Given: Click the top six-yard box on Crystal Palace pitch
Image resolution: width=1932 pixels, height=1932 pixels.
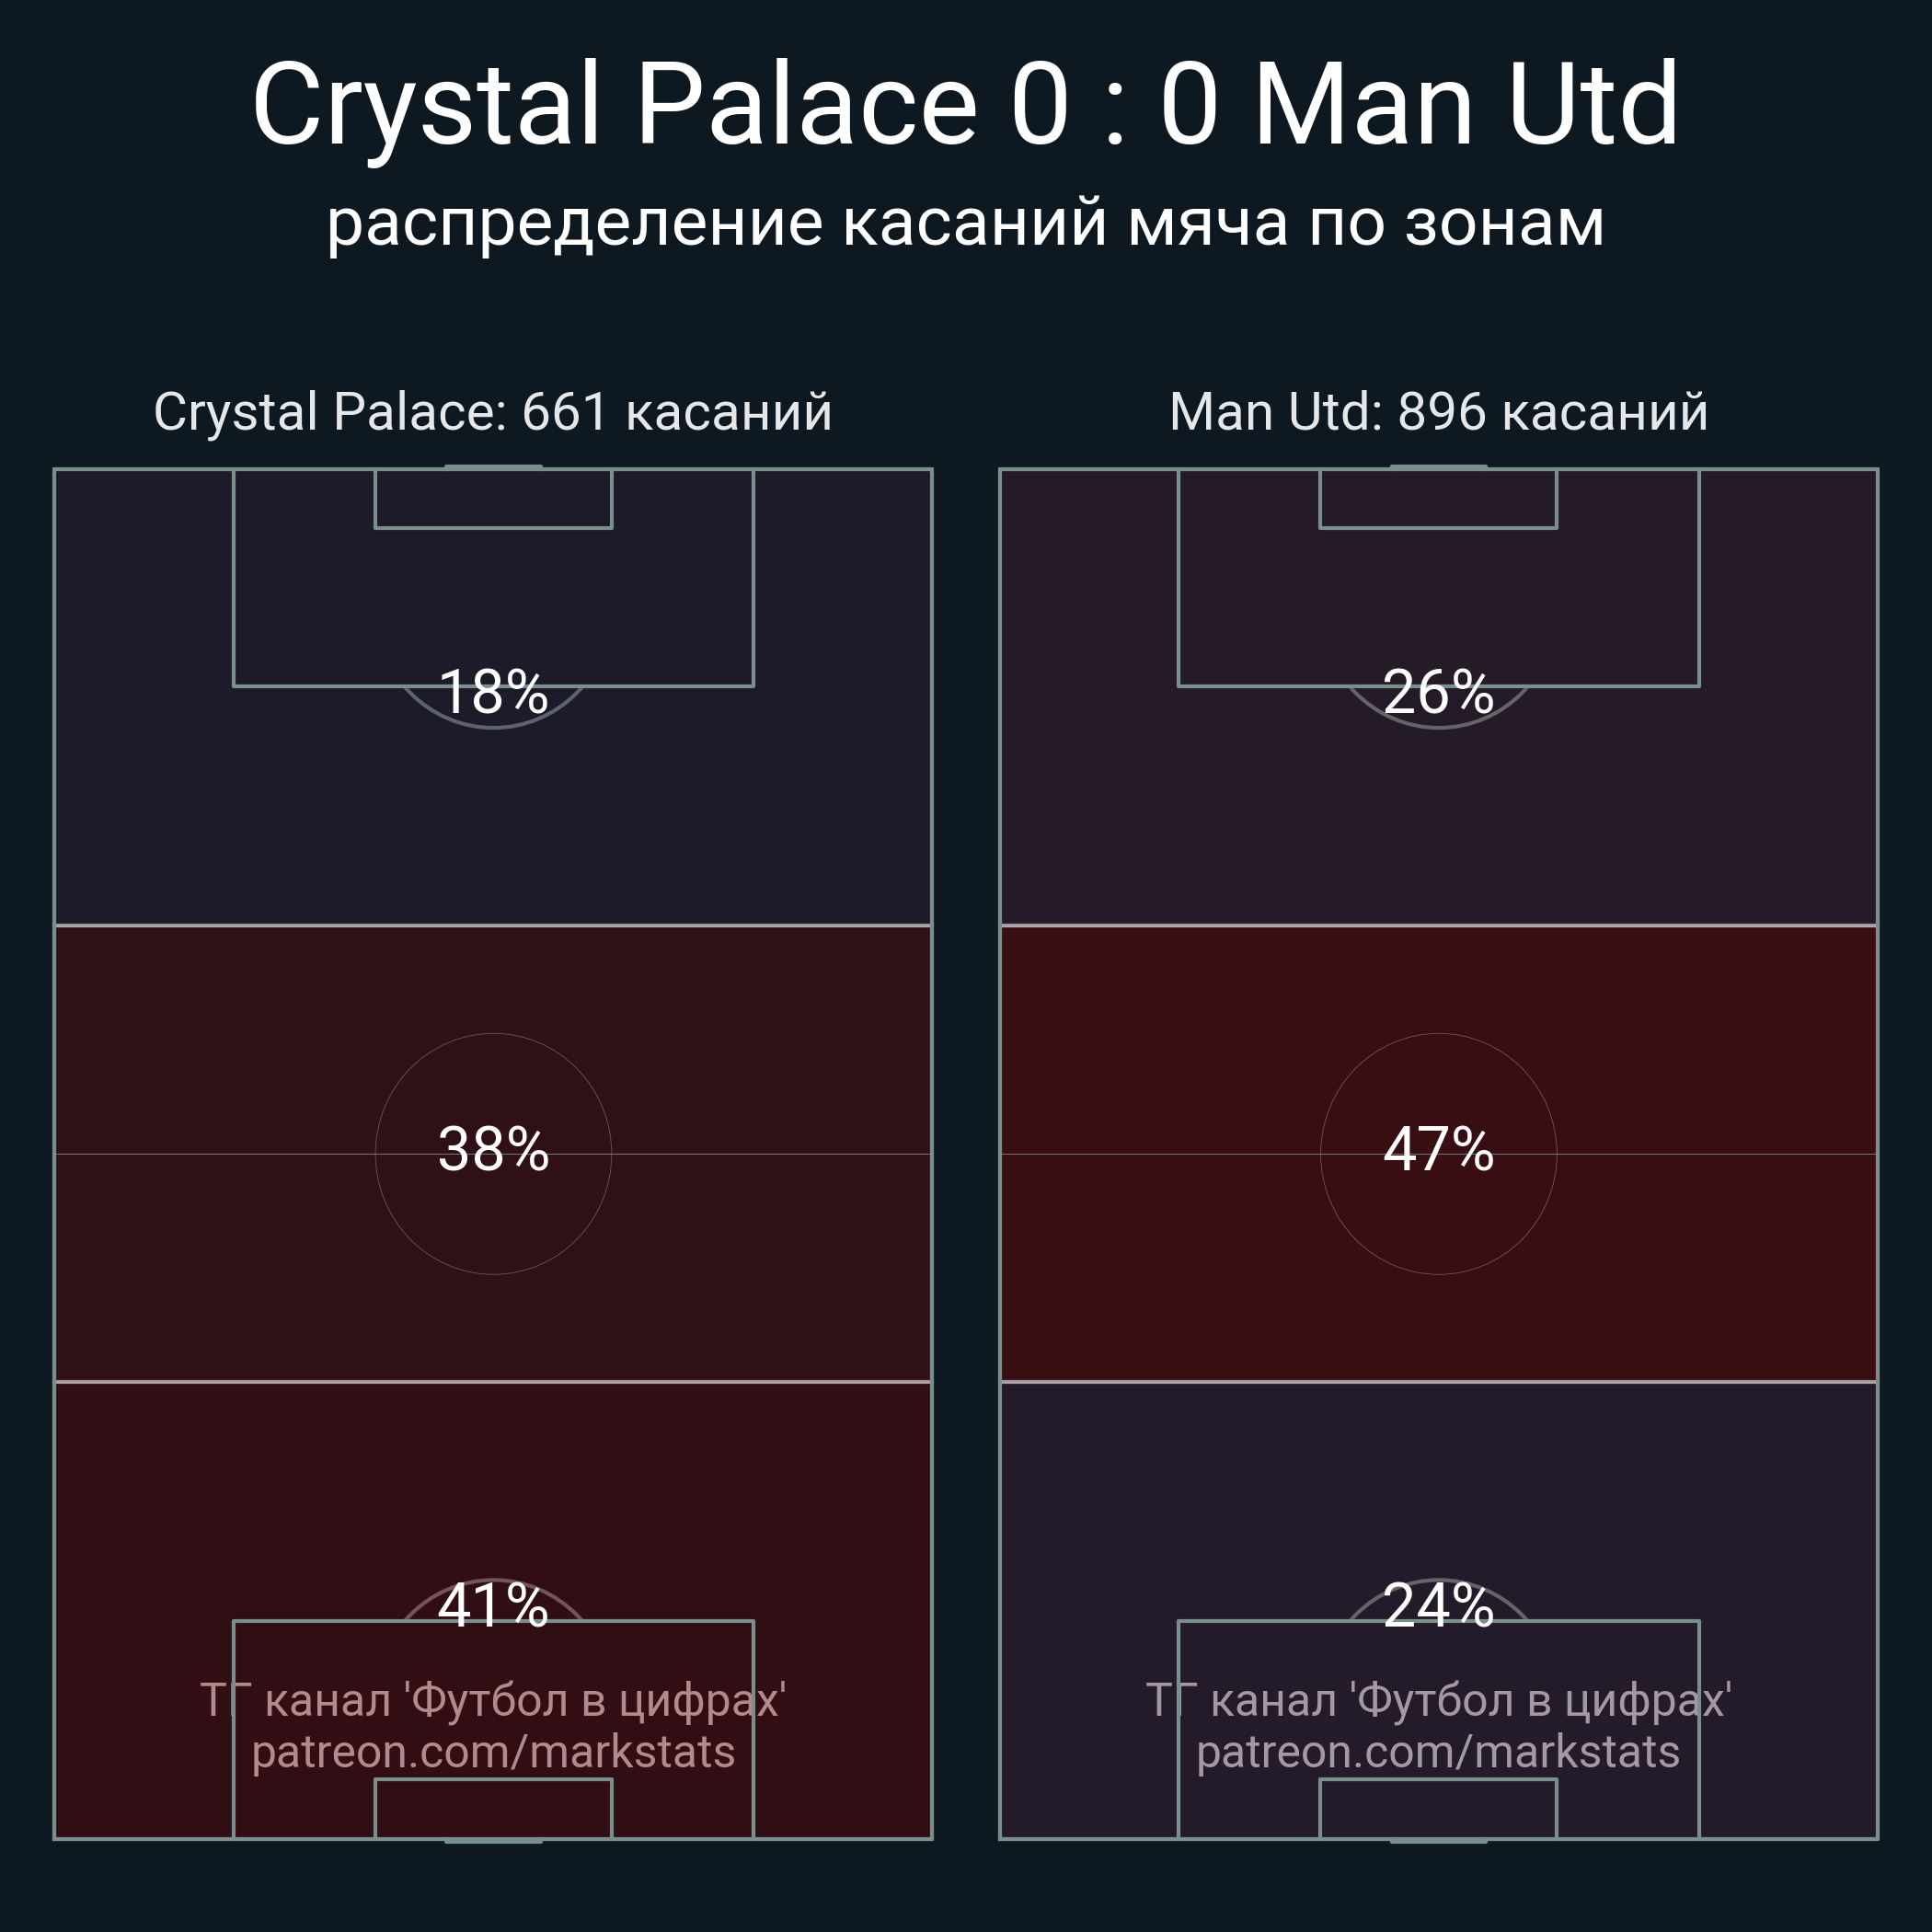Looking at the screenshot, I should 493,499.
